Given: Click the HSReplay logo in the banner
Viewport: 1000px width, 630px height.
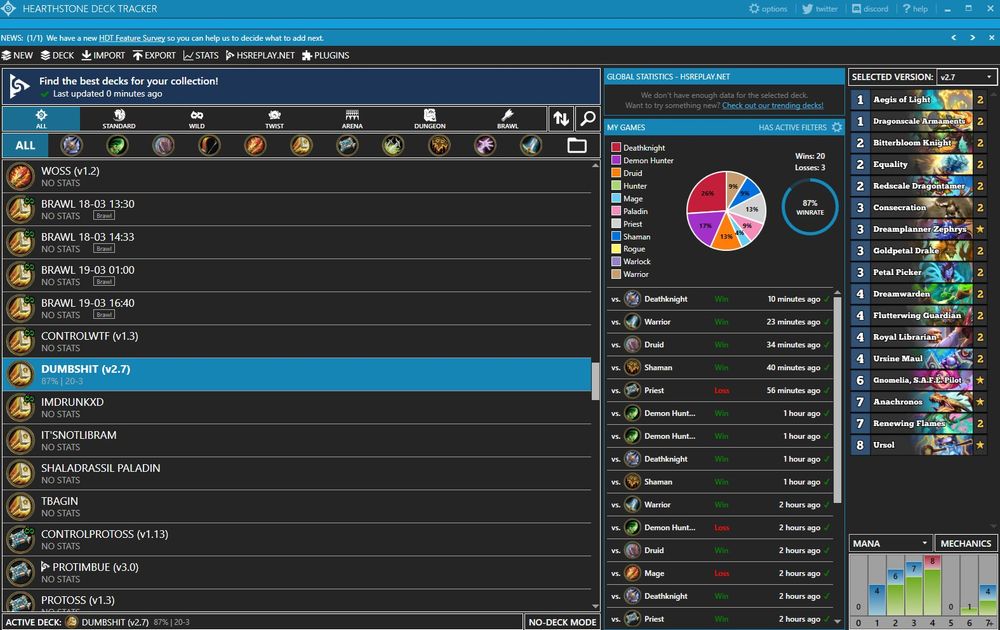Looking at the screenshot, I should pos(20,87).
